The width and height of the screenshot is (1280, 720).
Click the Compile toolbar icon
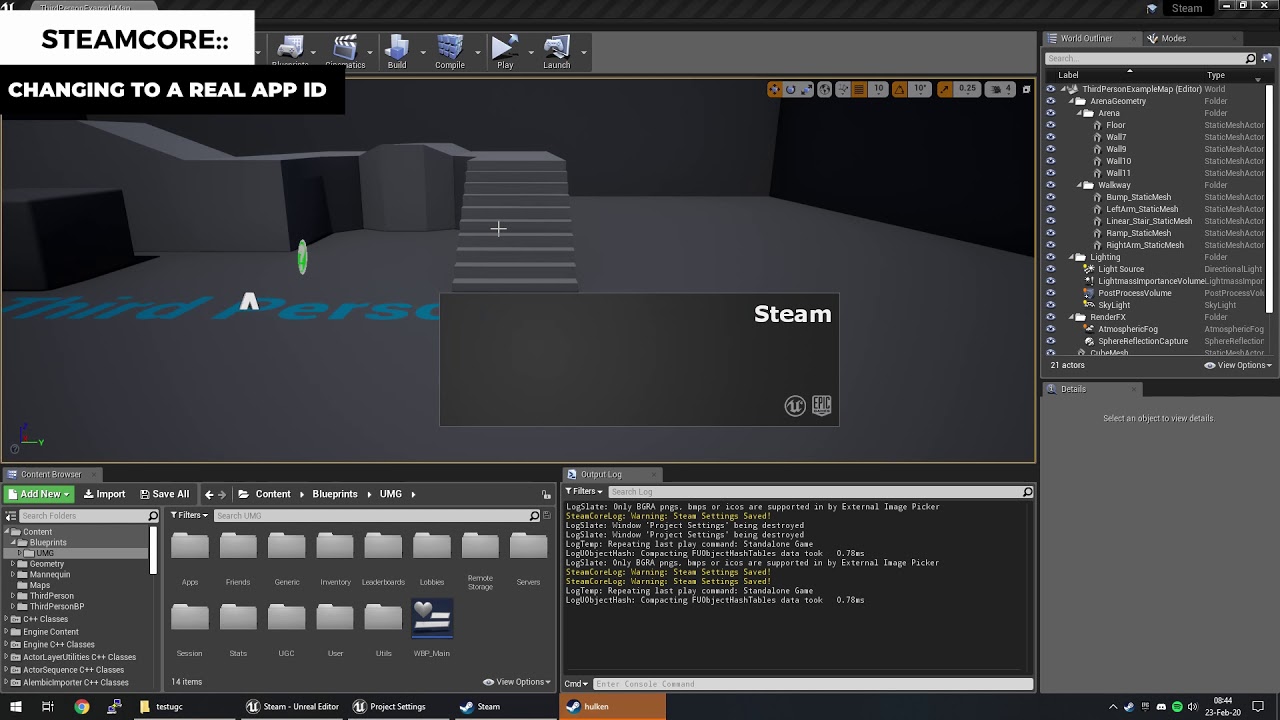[x=449, y=52]
